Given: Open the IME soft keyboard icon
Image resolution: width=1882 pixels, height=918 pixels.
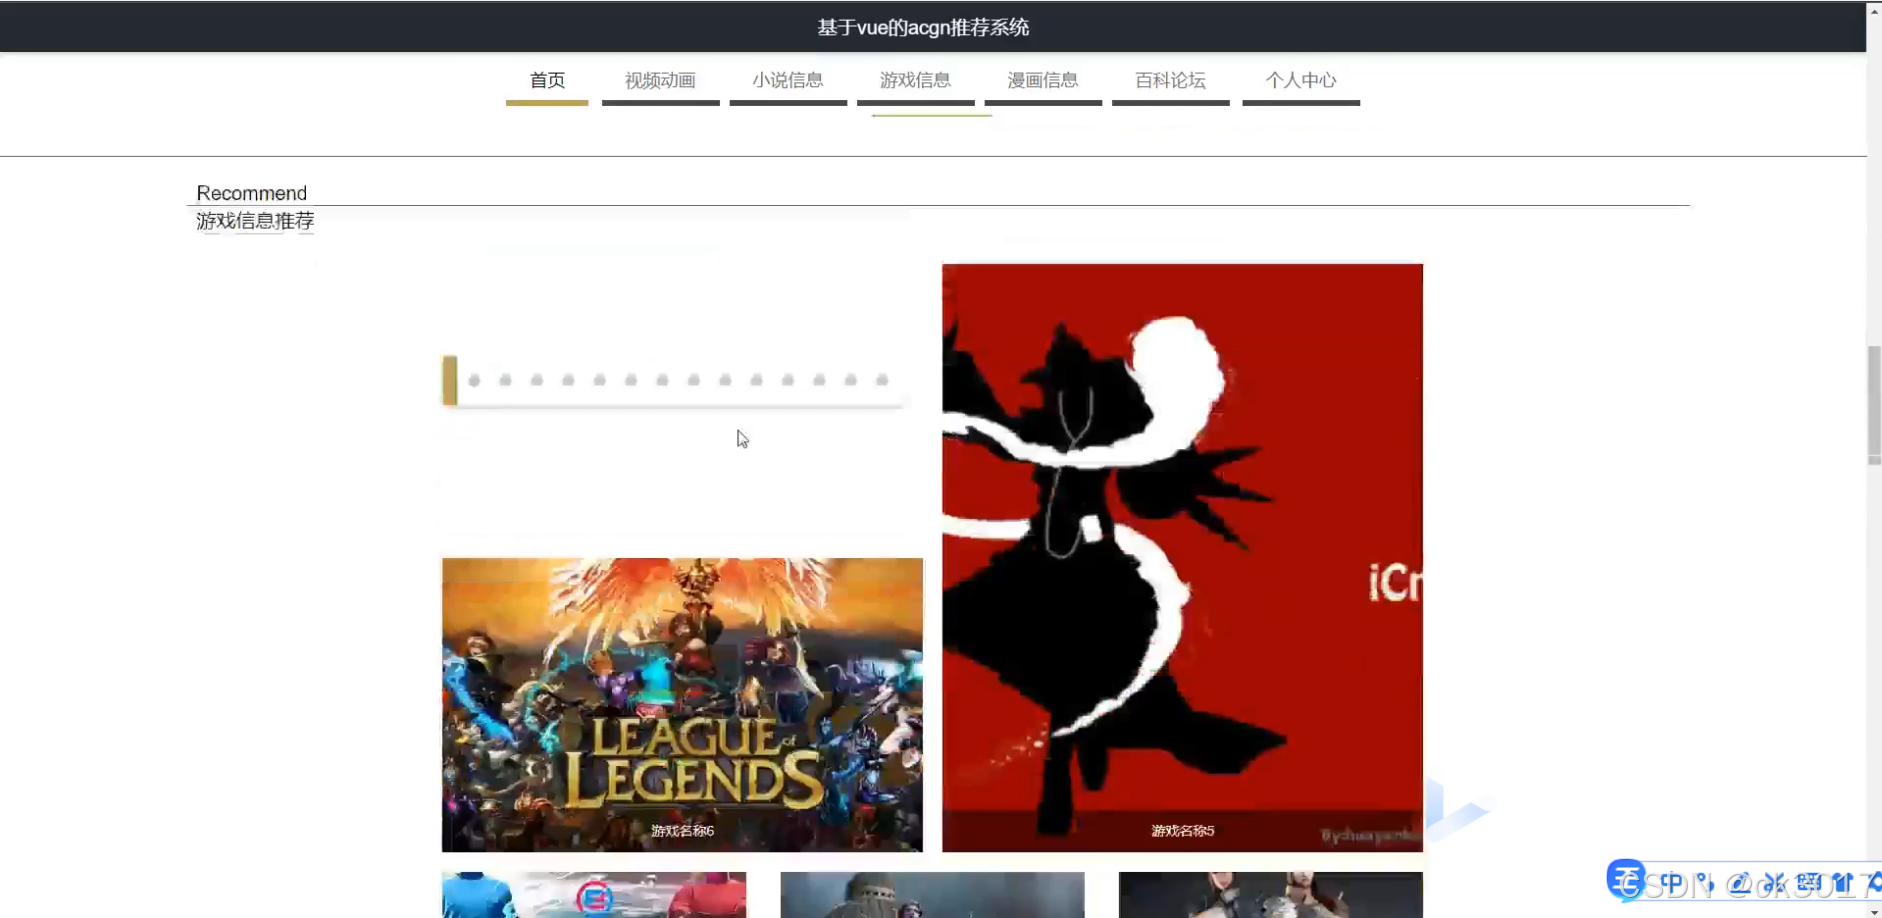Looking at the screenshot, I should click(1808, 883).
